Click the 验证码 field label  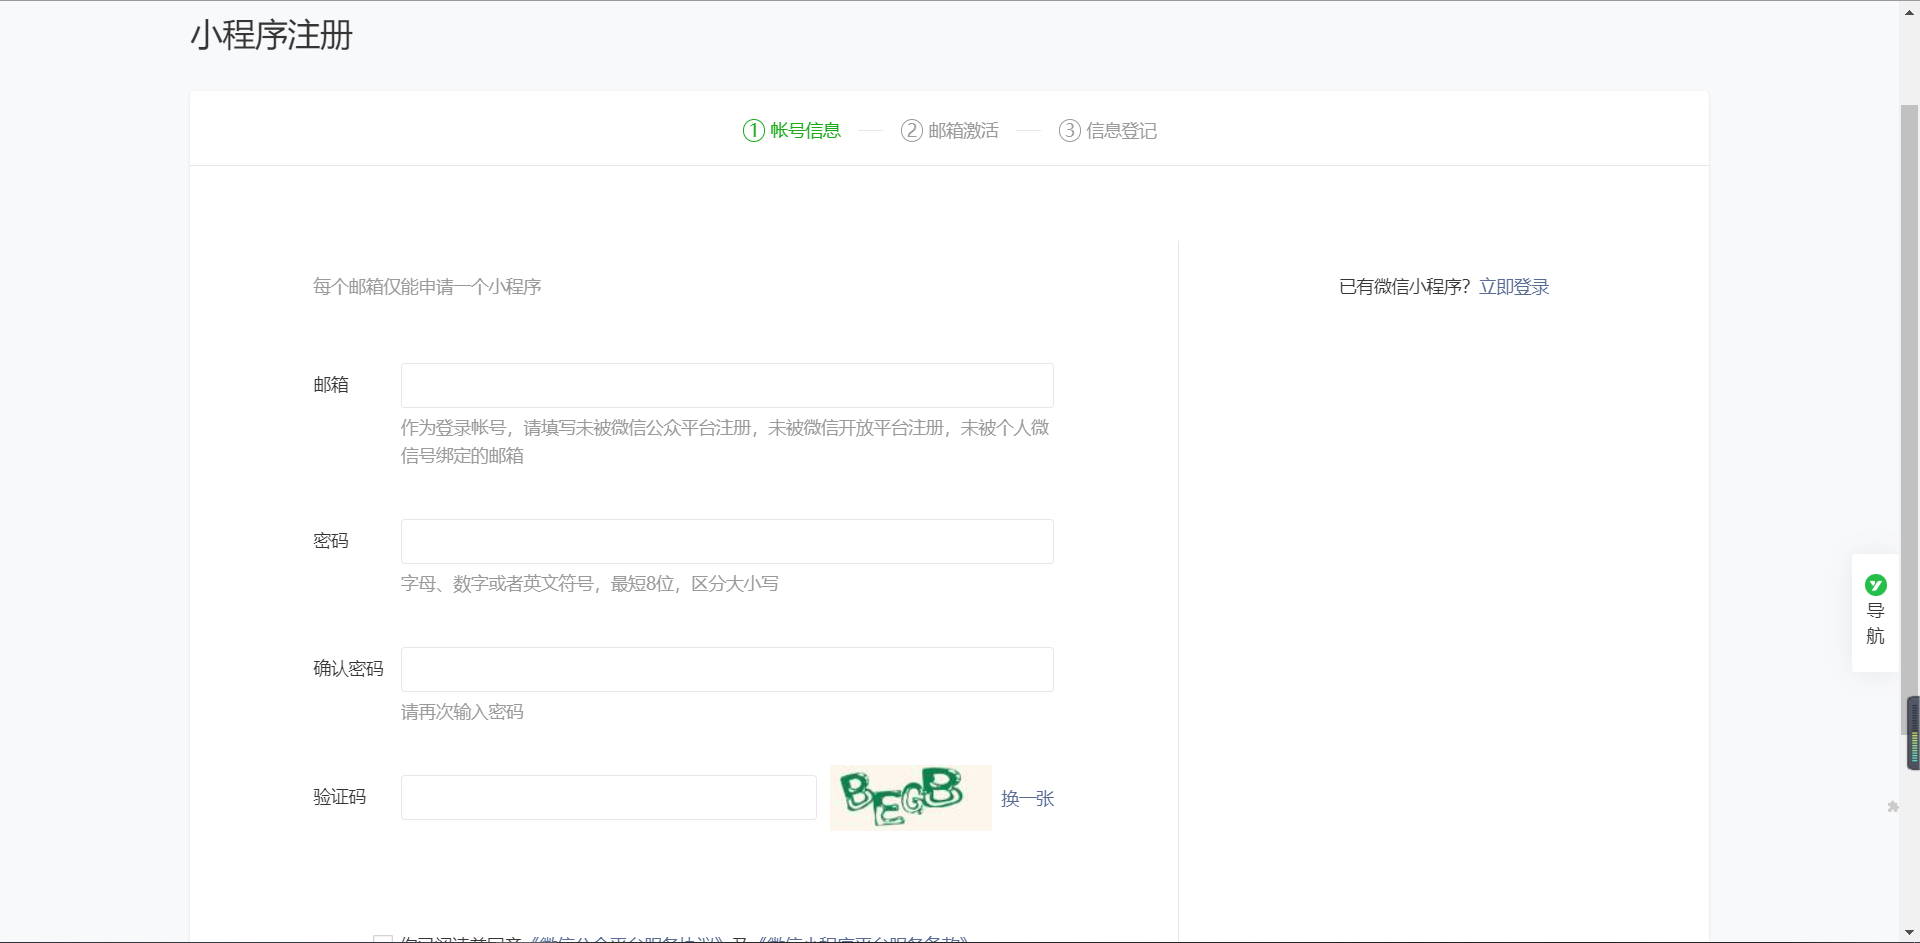tap(340, 797)
